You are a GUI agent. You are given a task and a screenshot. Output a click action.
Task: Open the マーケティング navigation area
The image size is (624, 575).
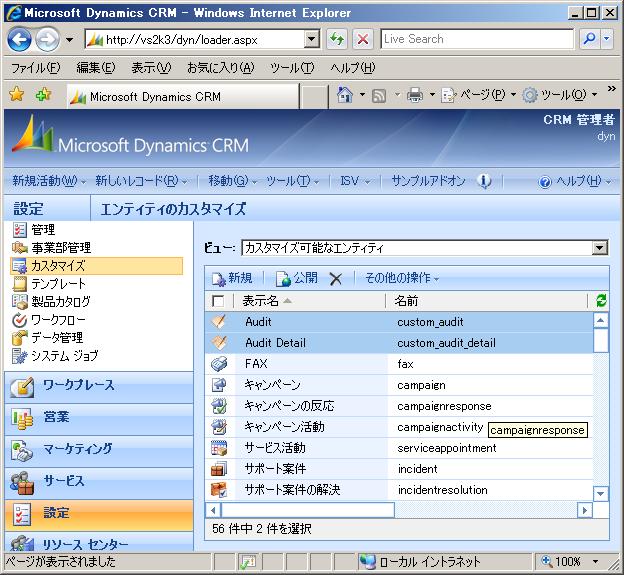click(99, 451)
